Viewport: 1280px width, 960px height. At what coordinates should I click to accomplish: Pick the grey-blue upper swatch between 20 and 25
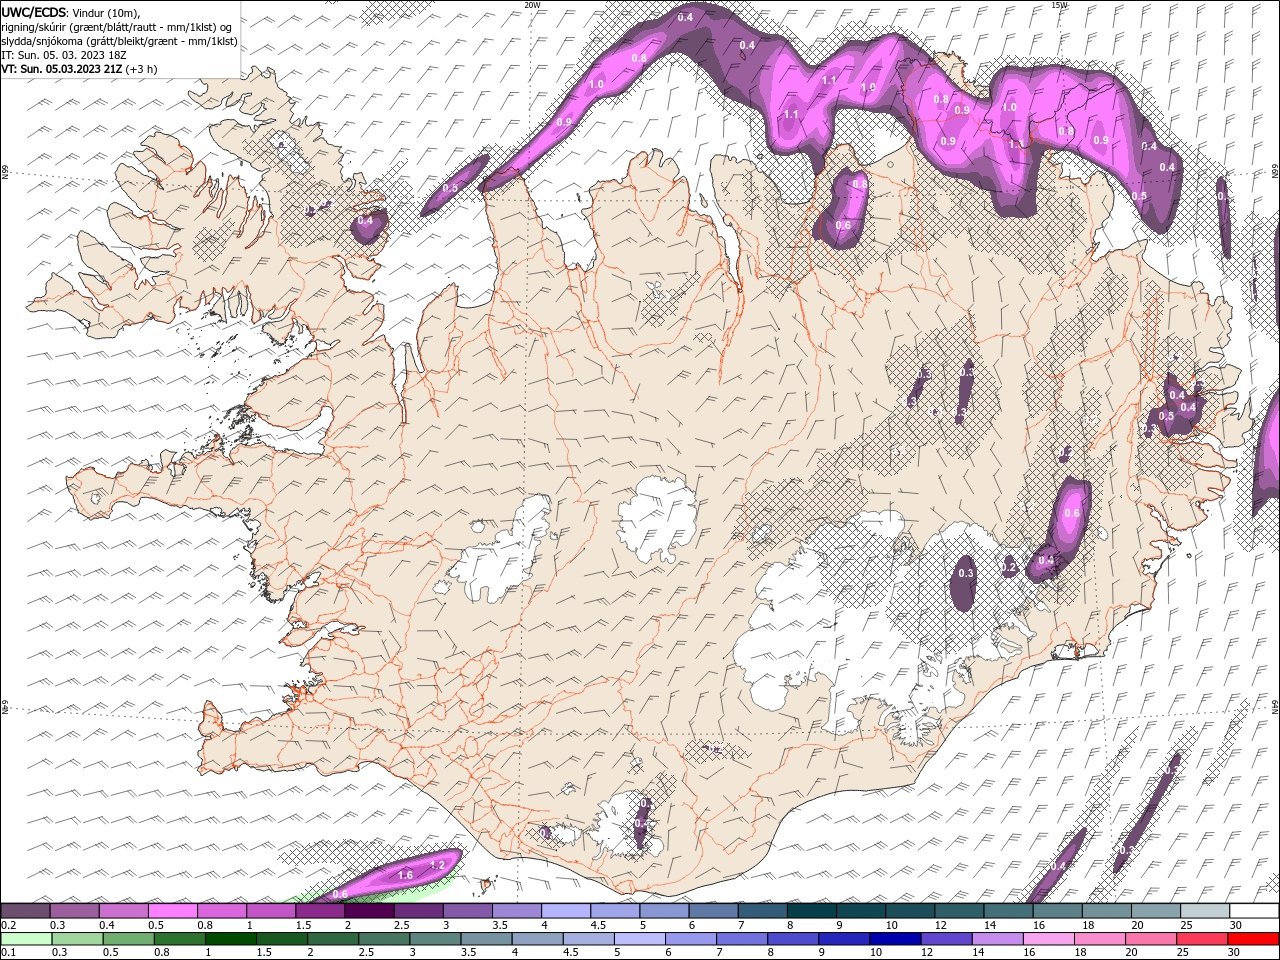pos(1156,911)
